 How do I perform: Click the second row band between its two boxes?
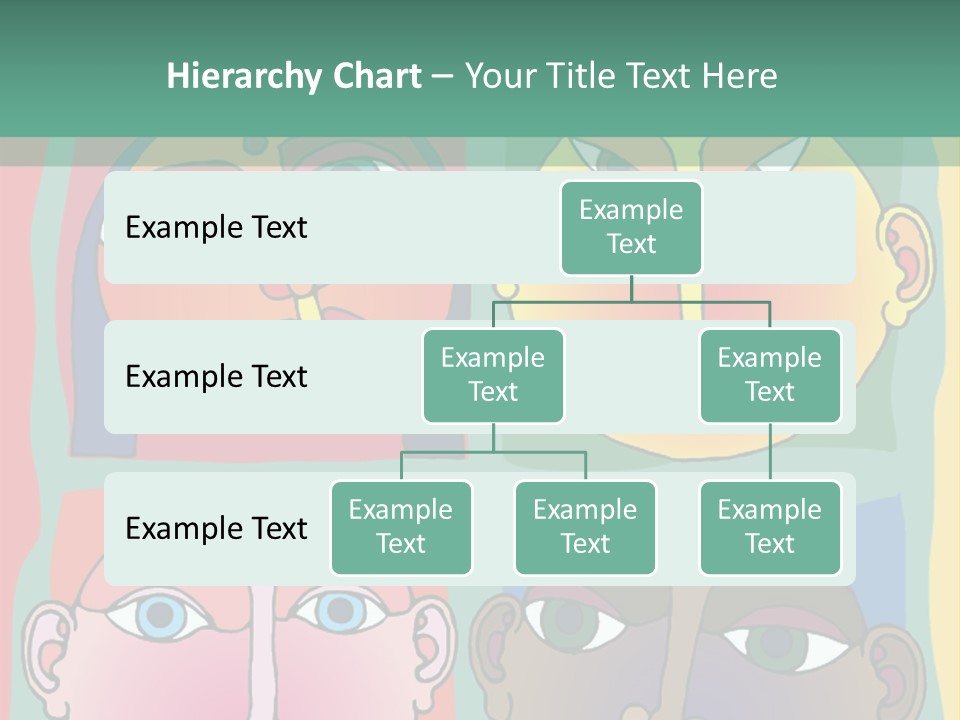632,377
